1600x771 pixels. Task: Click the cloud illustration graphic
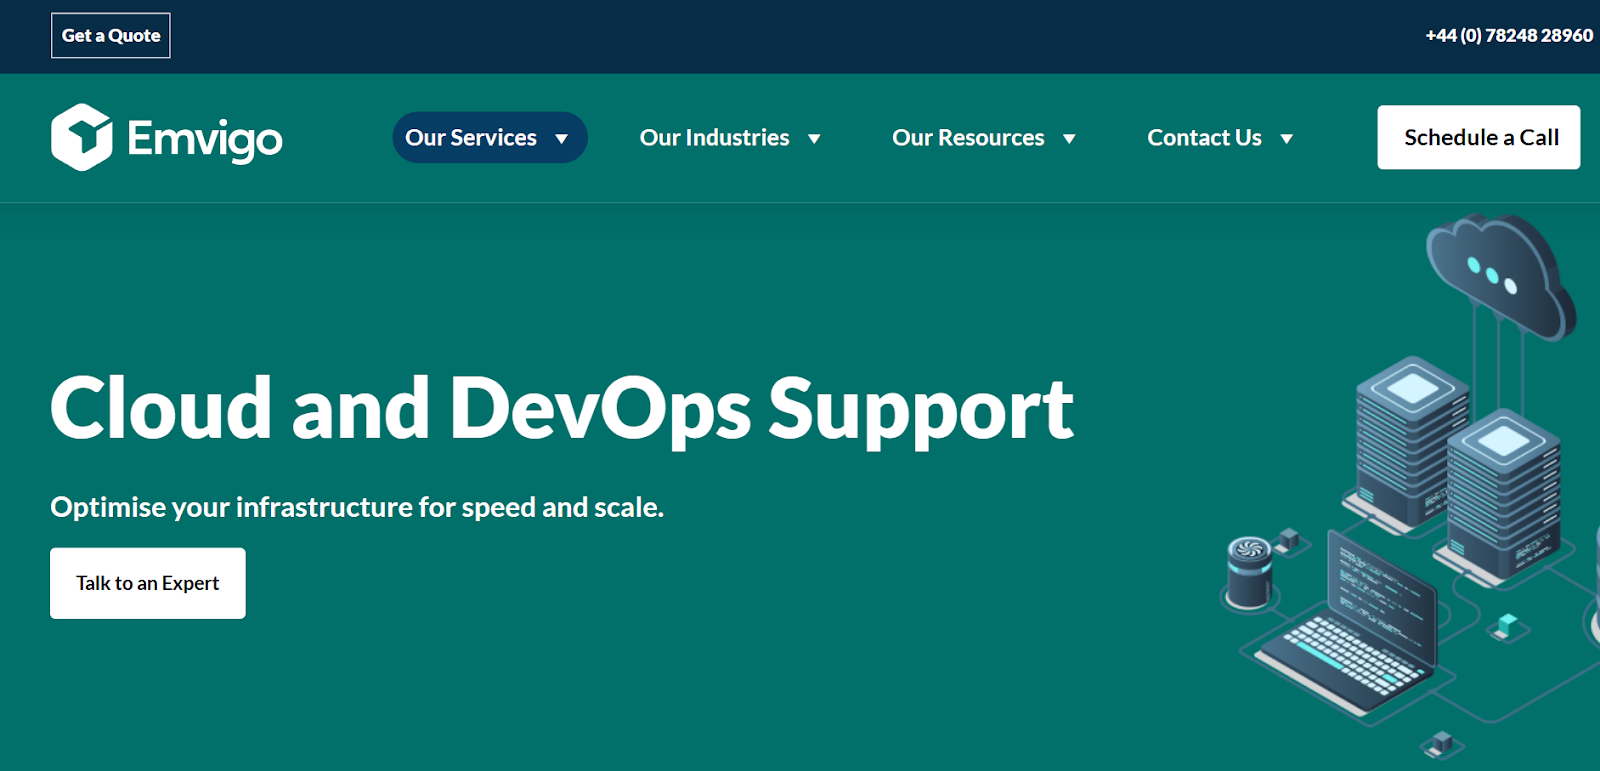pos(1500,278)
